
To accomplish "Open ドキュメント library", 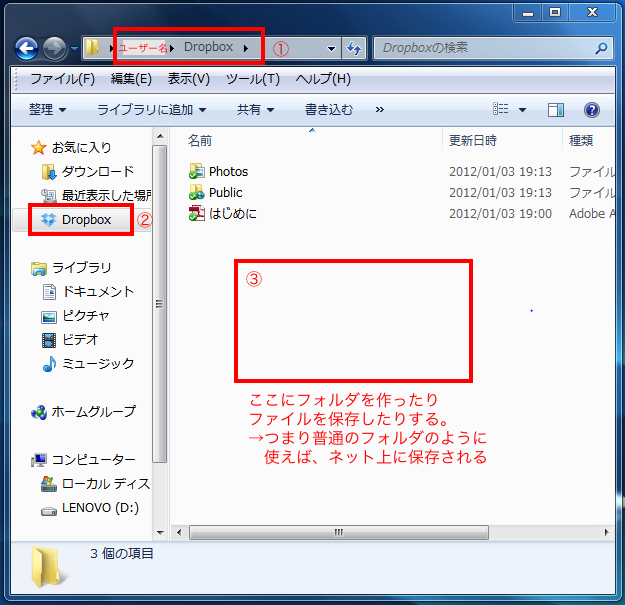I will [98, 292].
